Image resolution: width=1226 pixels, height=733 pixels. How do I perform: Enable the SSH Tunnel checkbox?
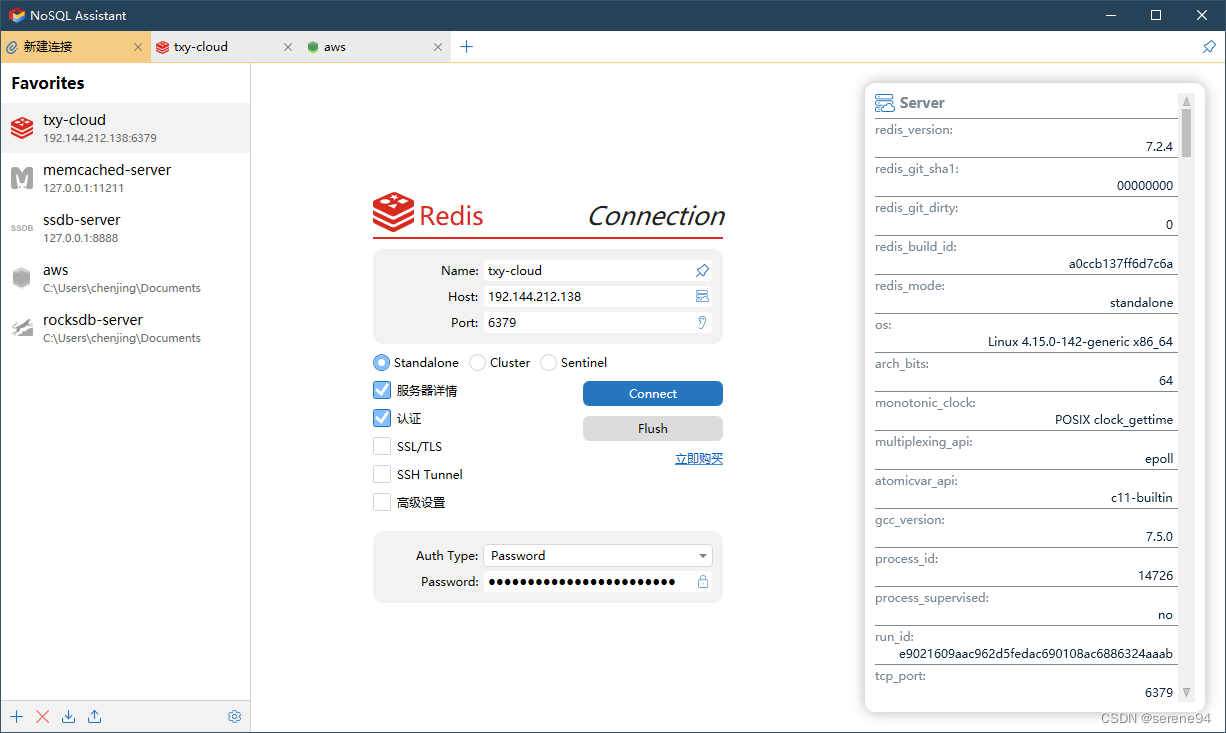(382, 475)
